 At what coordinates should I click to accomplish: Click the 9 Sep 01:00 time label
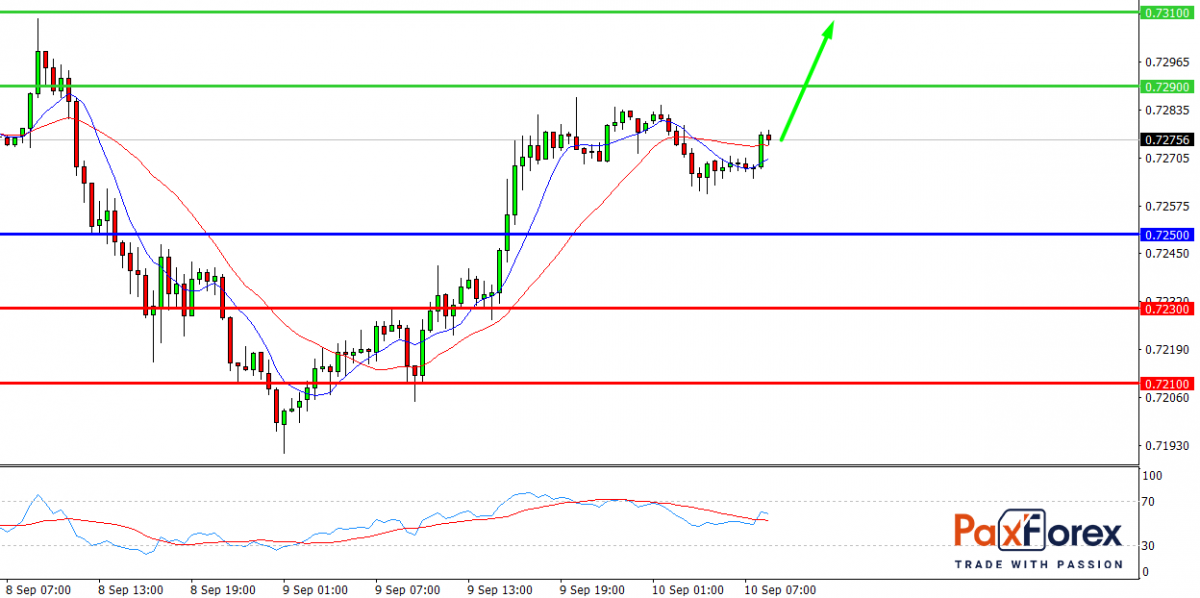coord(315,590)
